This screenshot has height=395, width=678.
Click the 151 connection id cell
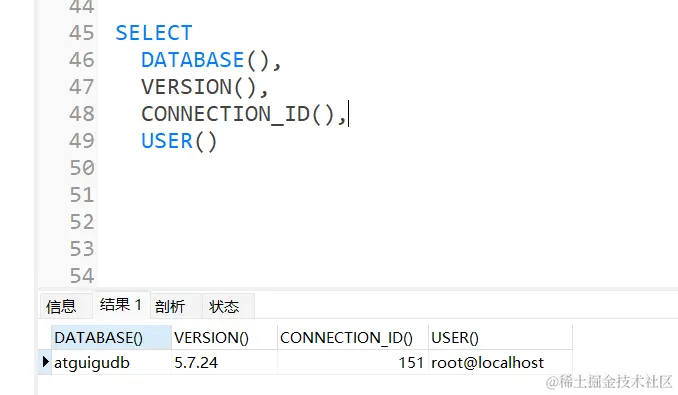point(352,362)
